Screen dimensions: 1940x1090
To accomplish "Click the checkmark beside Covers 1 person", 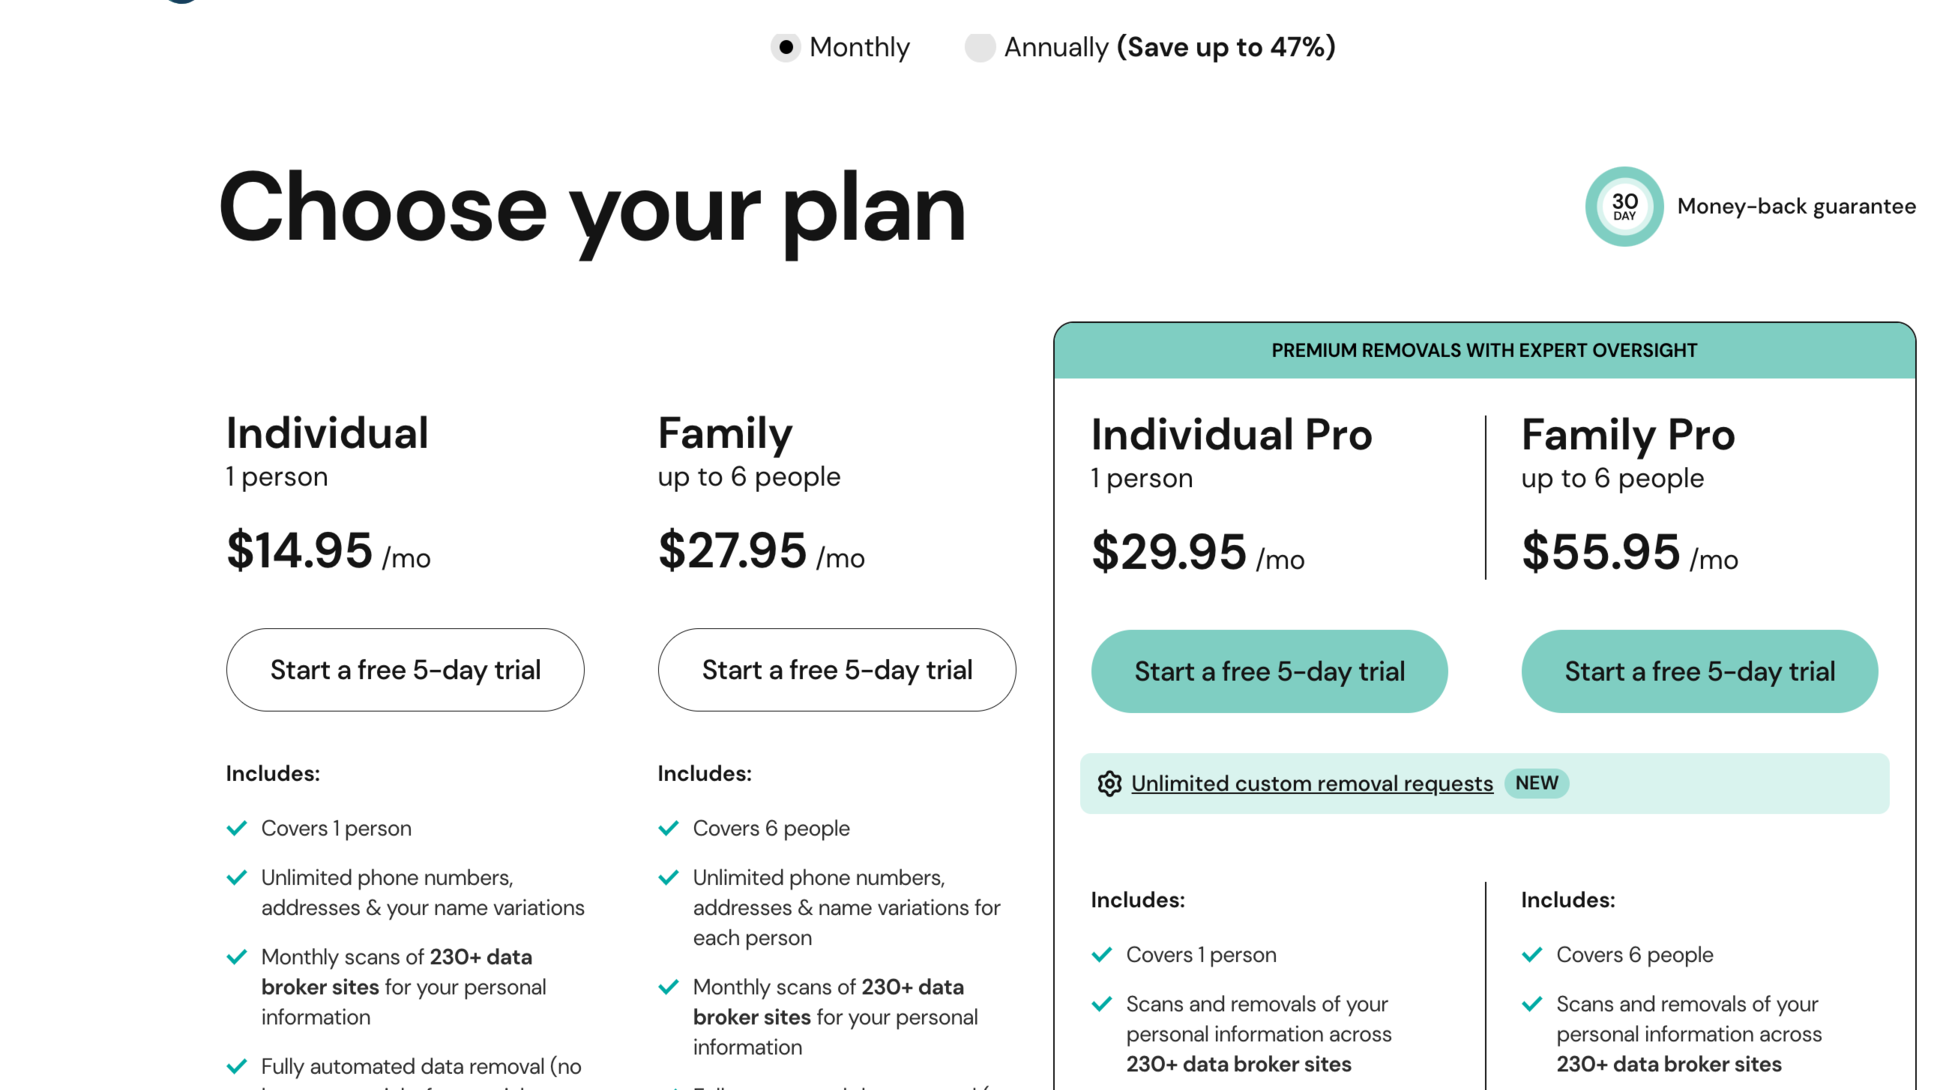I will tap(237, 828).
